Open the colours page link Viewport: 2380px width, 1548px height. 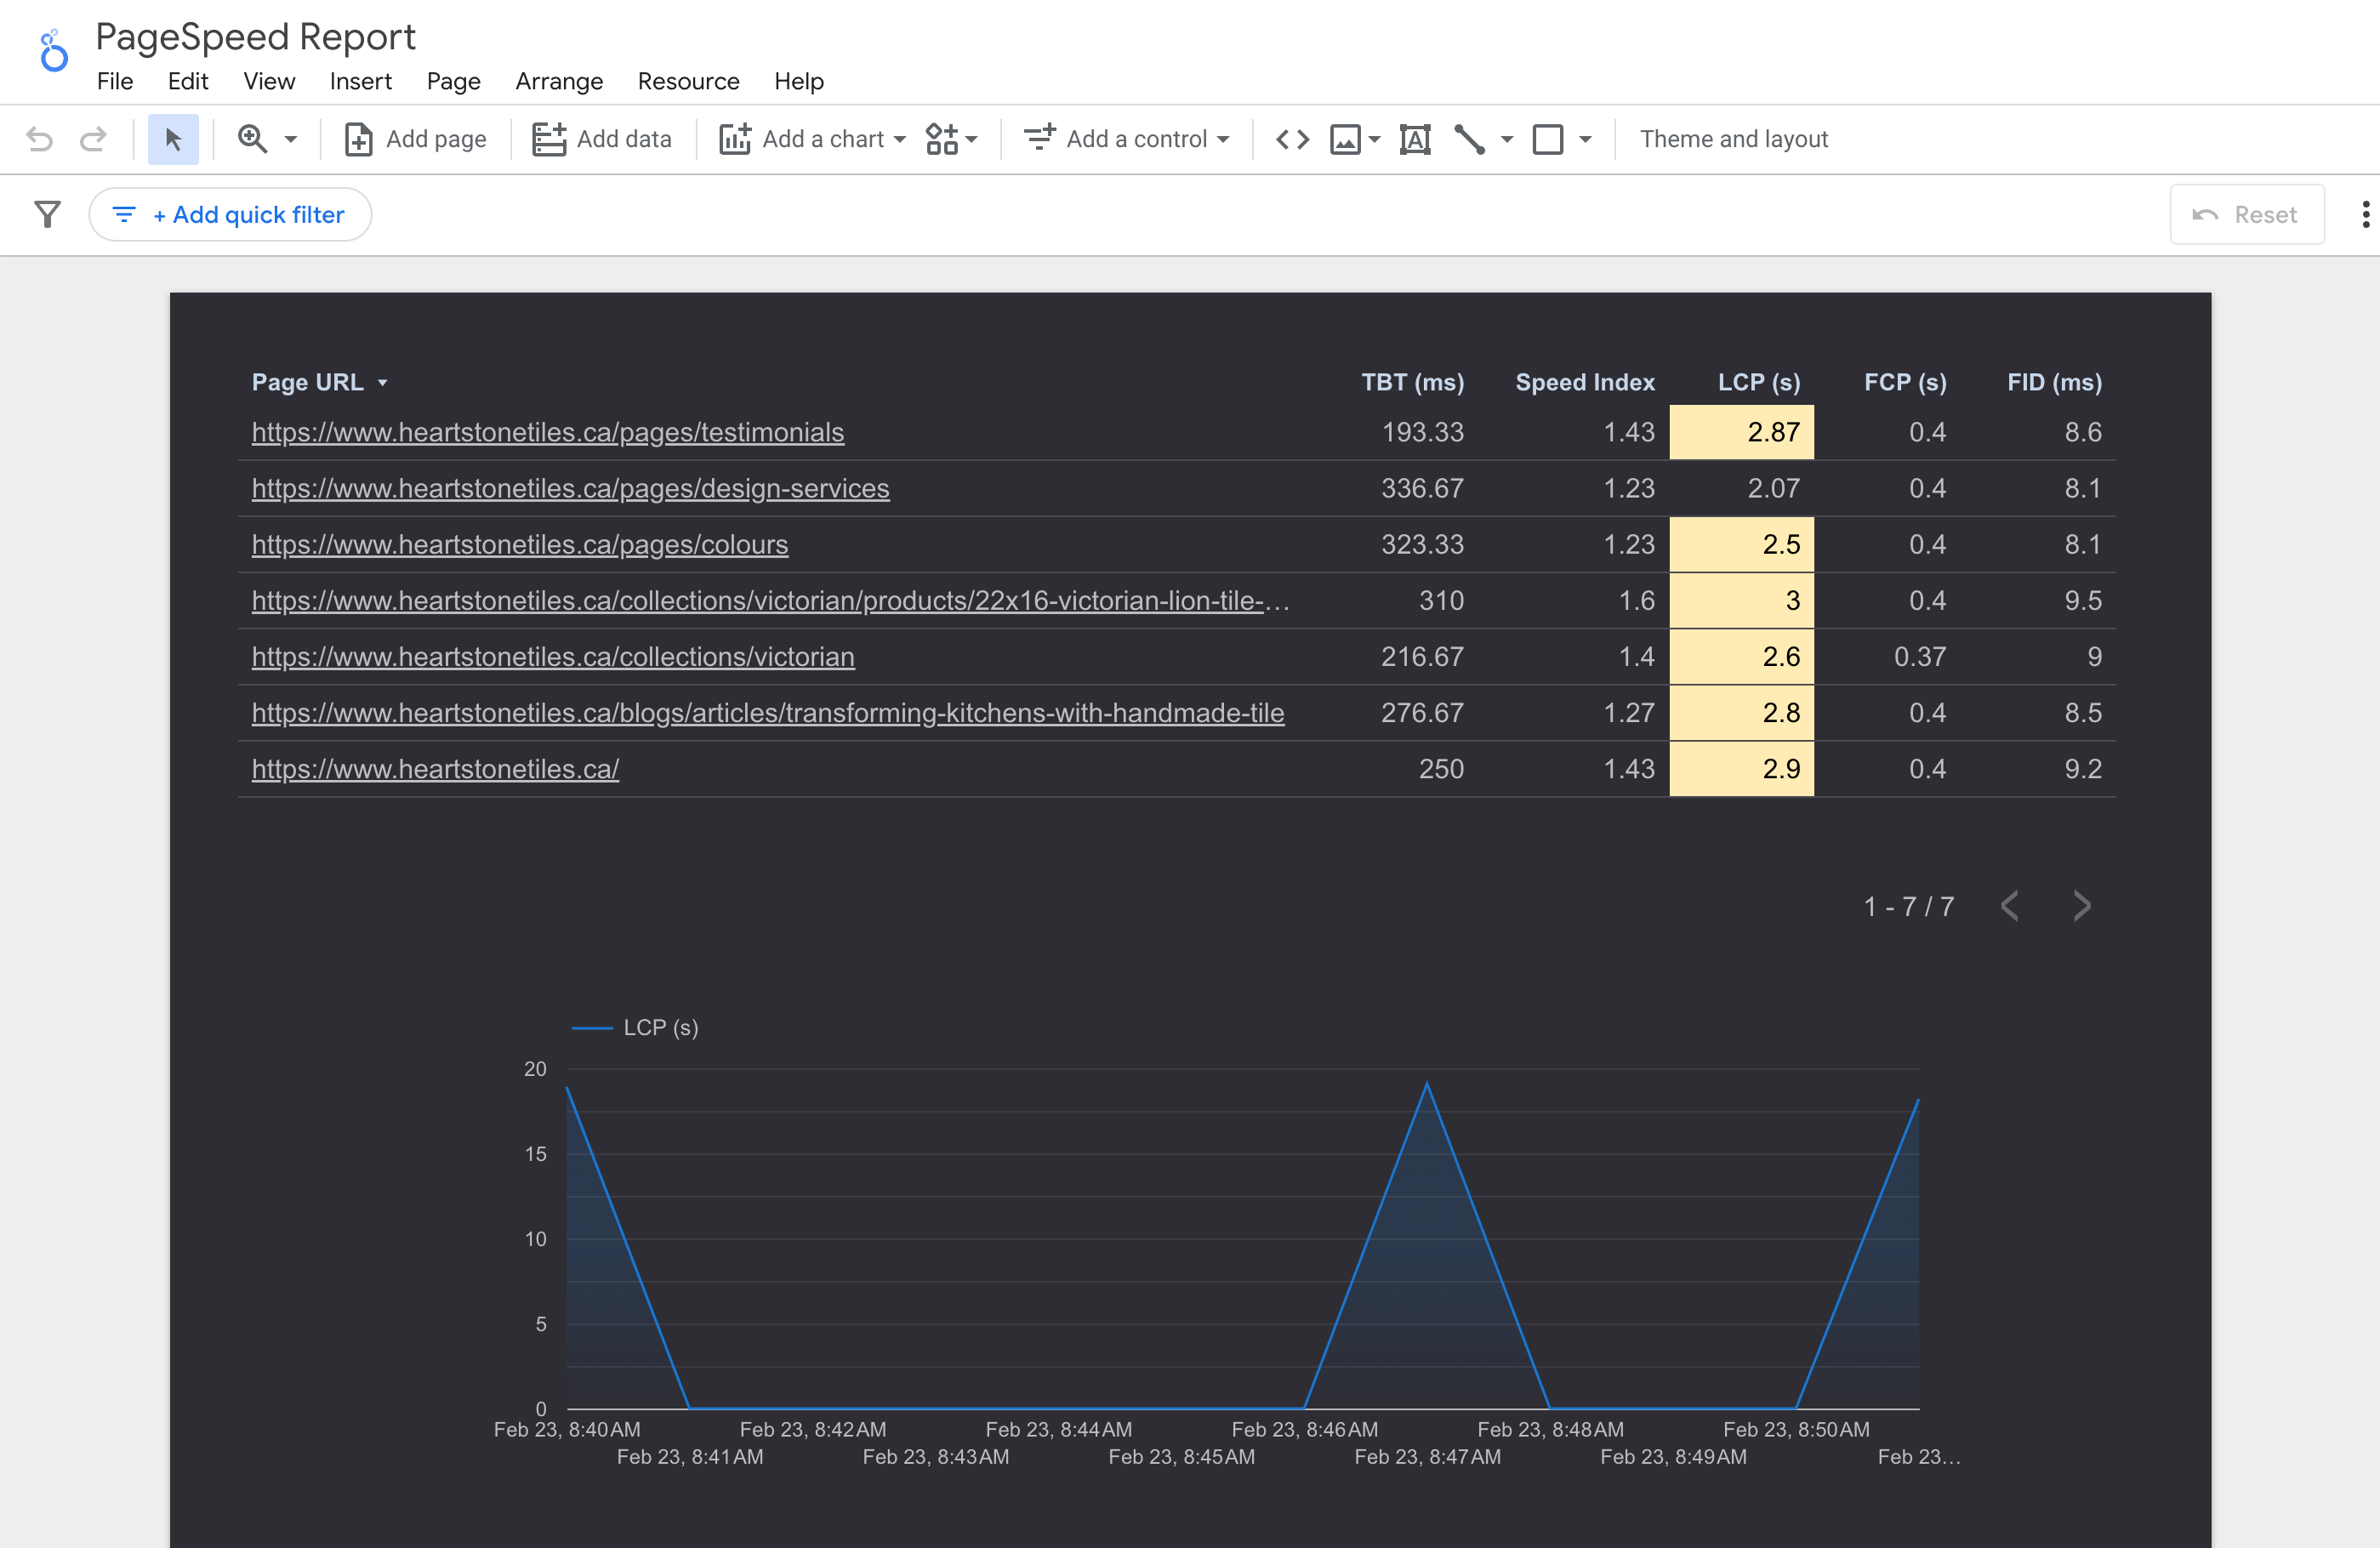coord(520,544)
